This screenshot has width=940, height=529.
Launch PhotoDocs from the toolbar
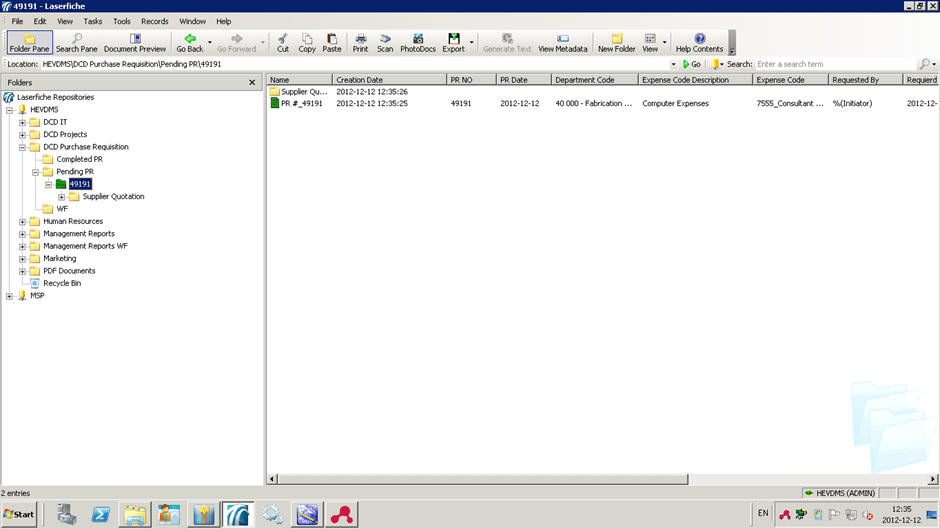(x=418, y=43)
